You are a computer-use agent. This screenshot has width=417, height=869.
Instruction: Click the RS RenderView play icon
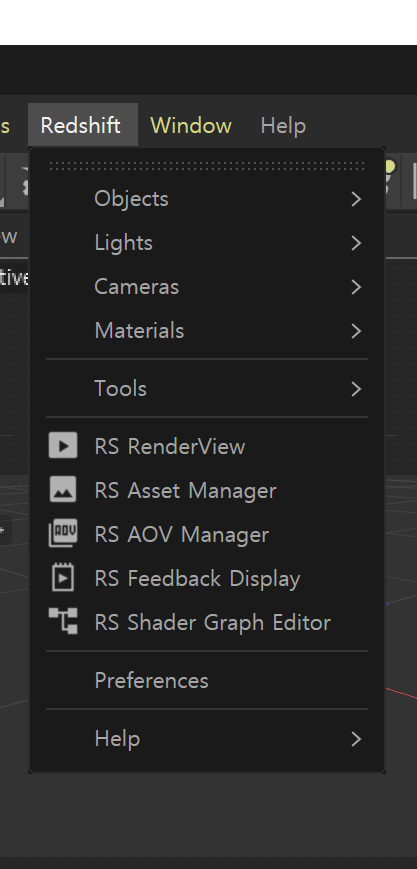click(63, 446)
